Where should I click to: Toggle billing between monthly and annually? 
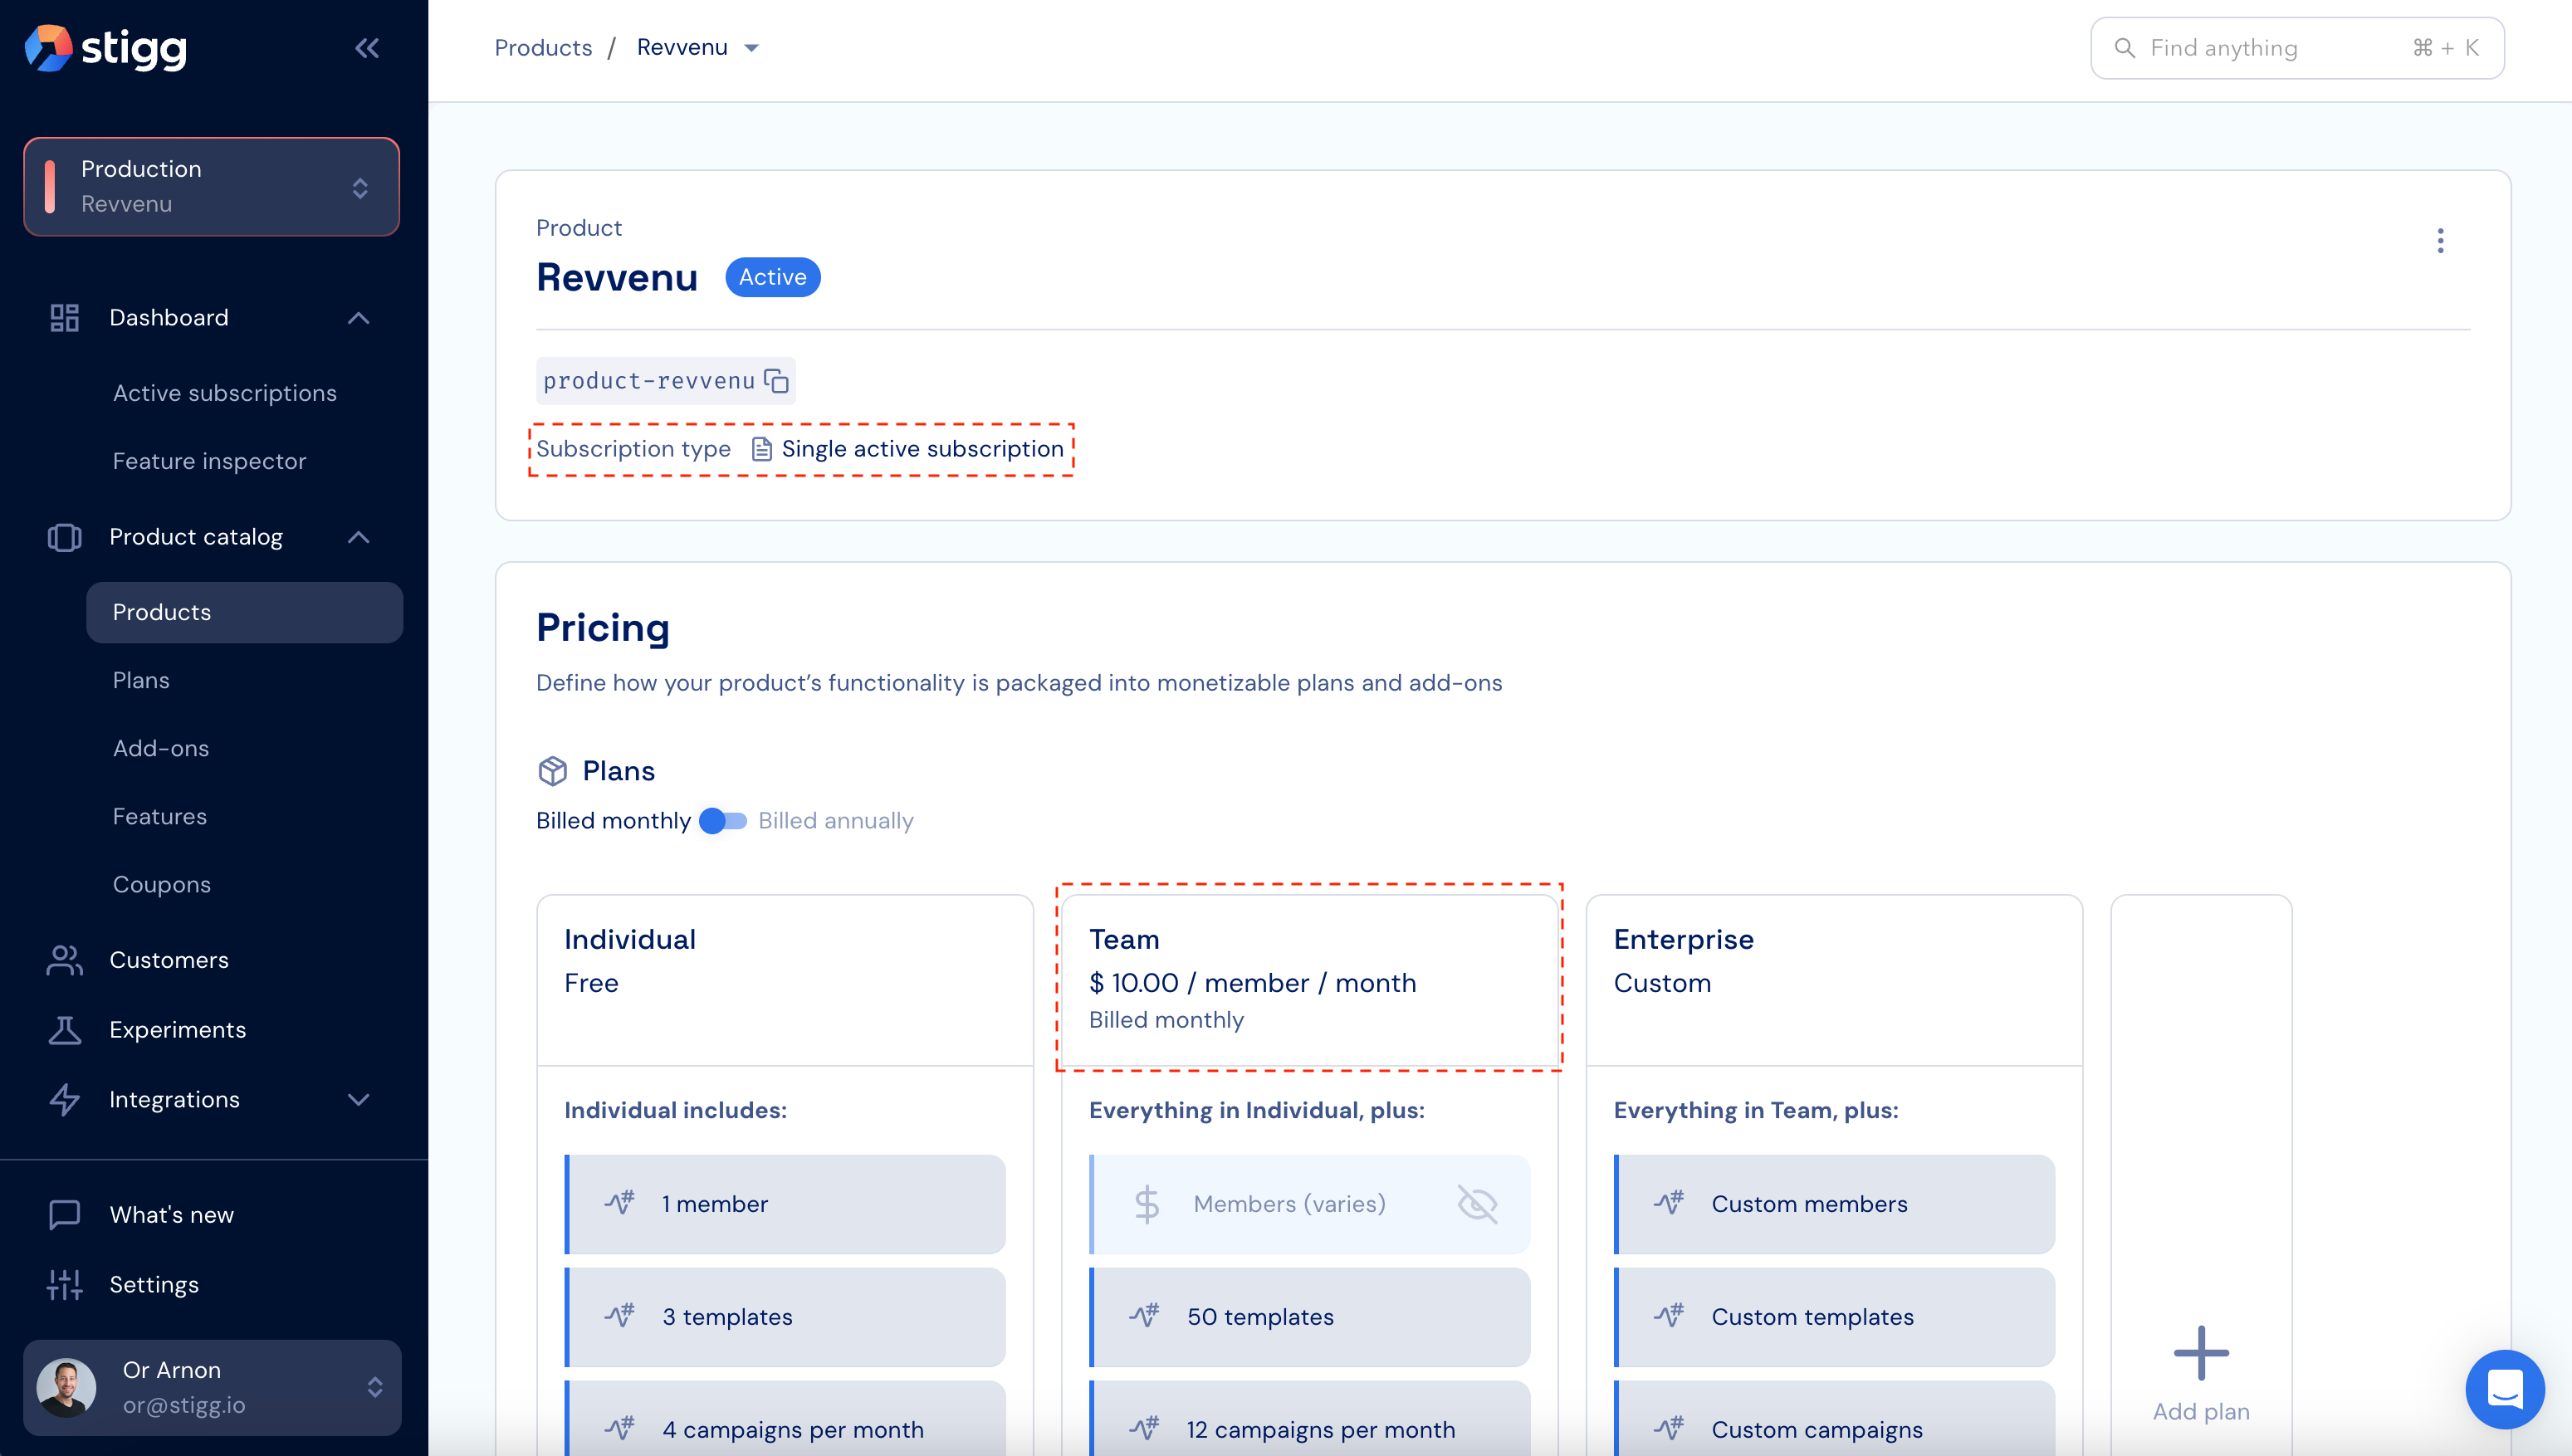[x=723, y=821]
